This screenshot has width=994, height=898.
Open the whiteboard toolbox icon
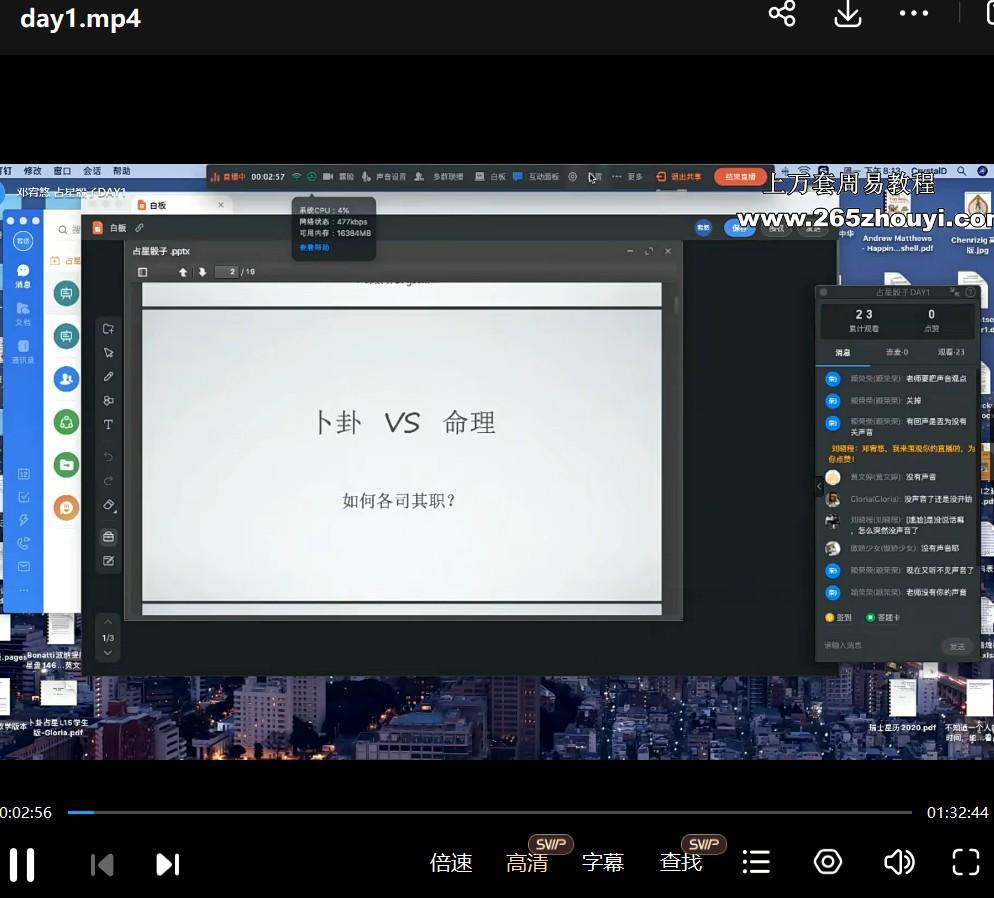pyautogui.click(x=108, y=537)
